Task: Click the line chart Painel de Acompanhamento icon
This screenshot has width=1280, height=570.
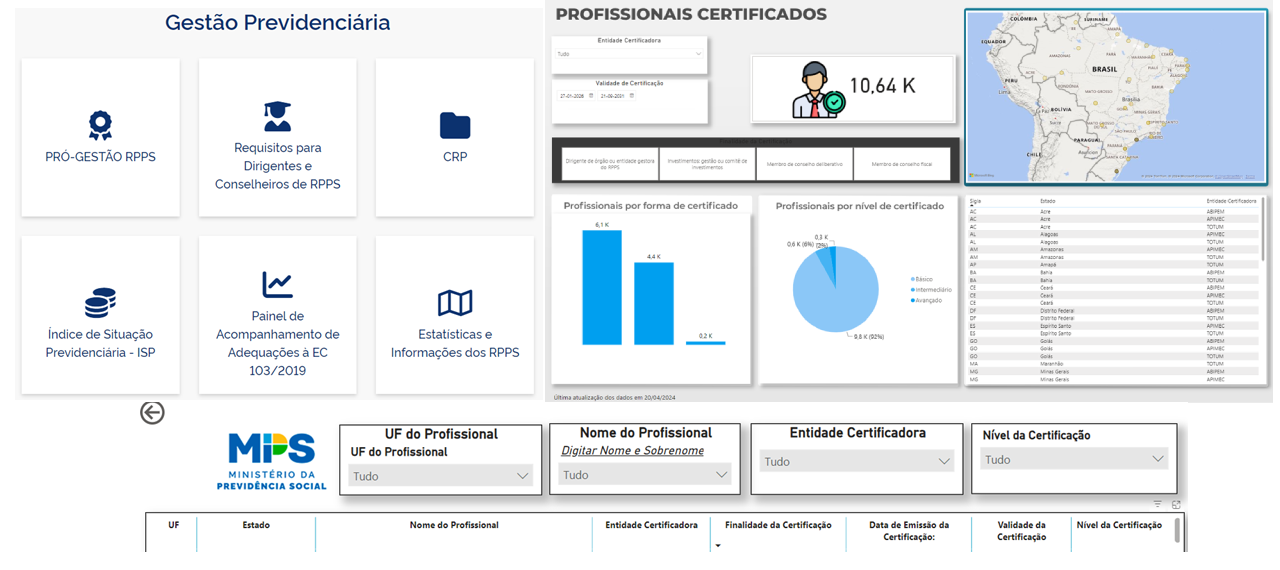Action: (x=277, y=284)
